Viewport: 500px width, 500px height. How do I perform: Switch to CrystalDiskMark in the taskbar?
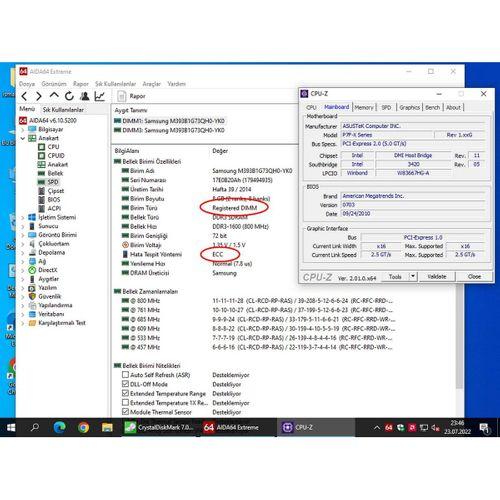(x=159, y=427)
